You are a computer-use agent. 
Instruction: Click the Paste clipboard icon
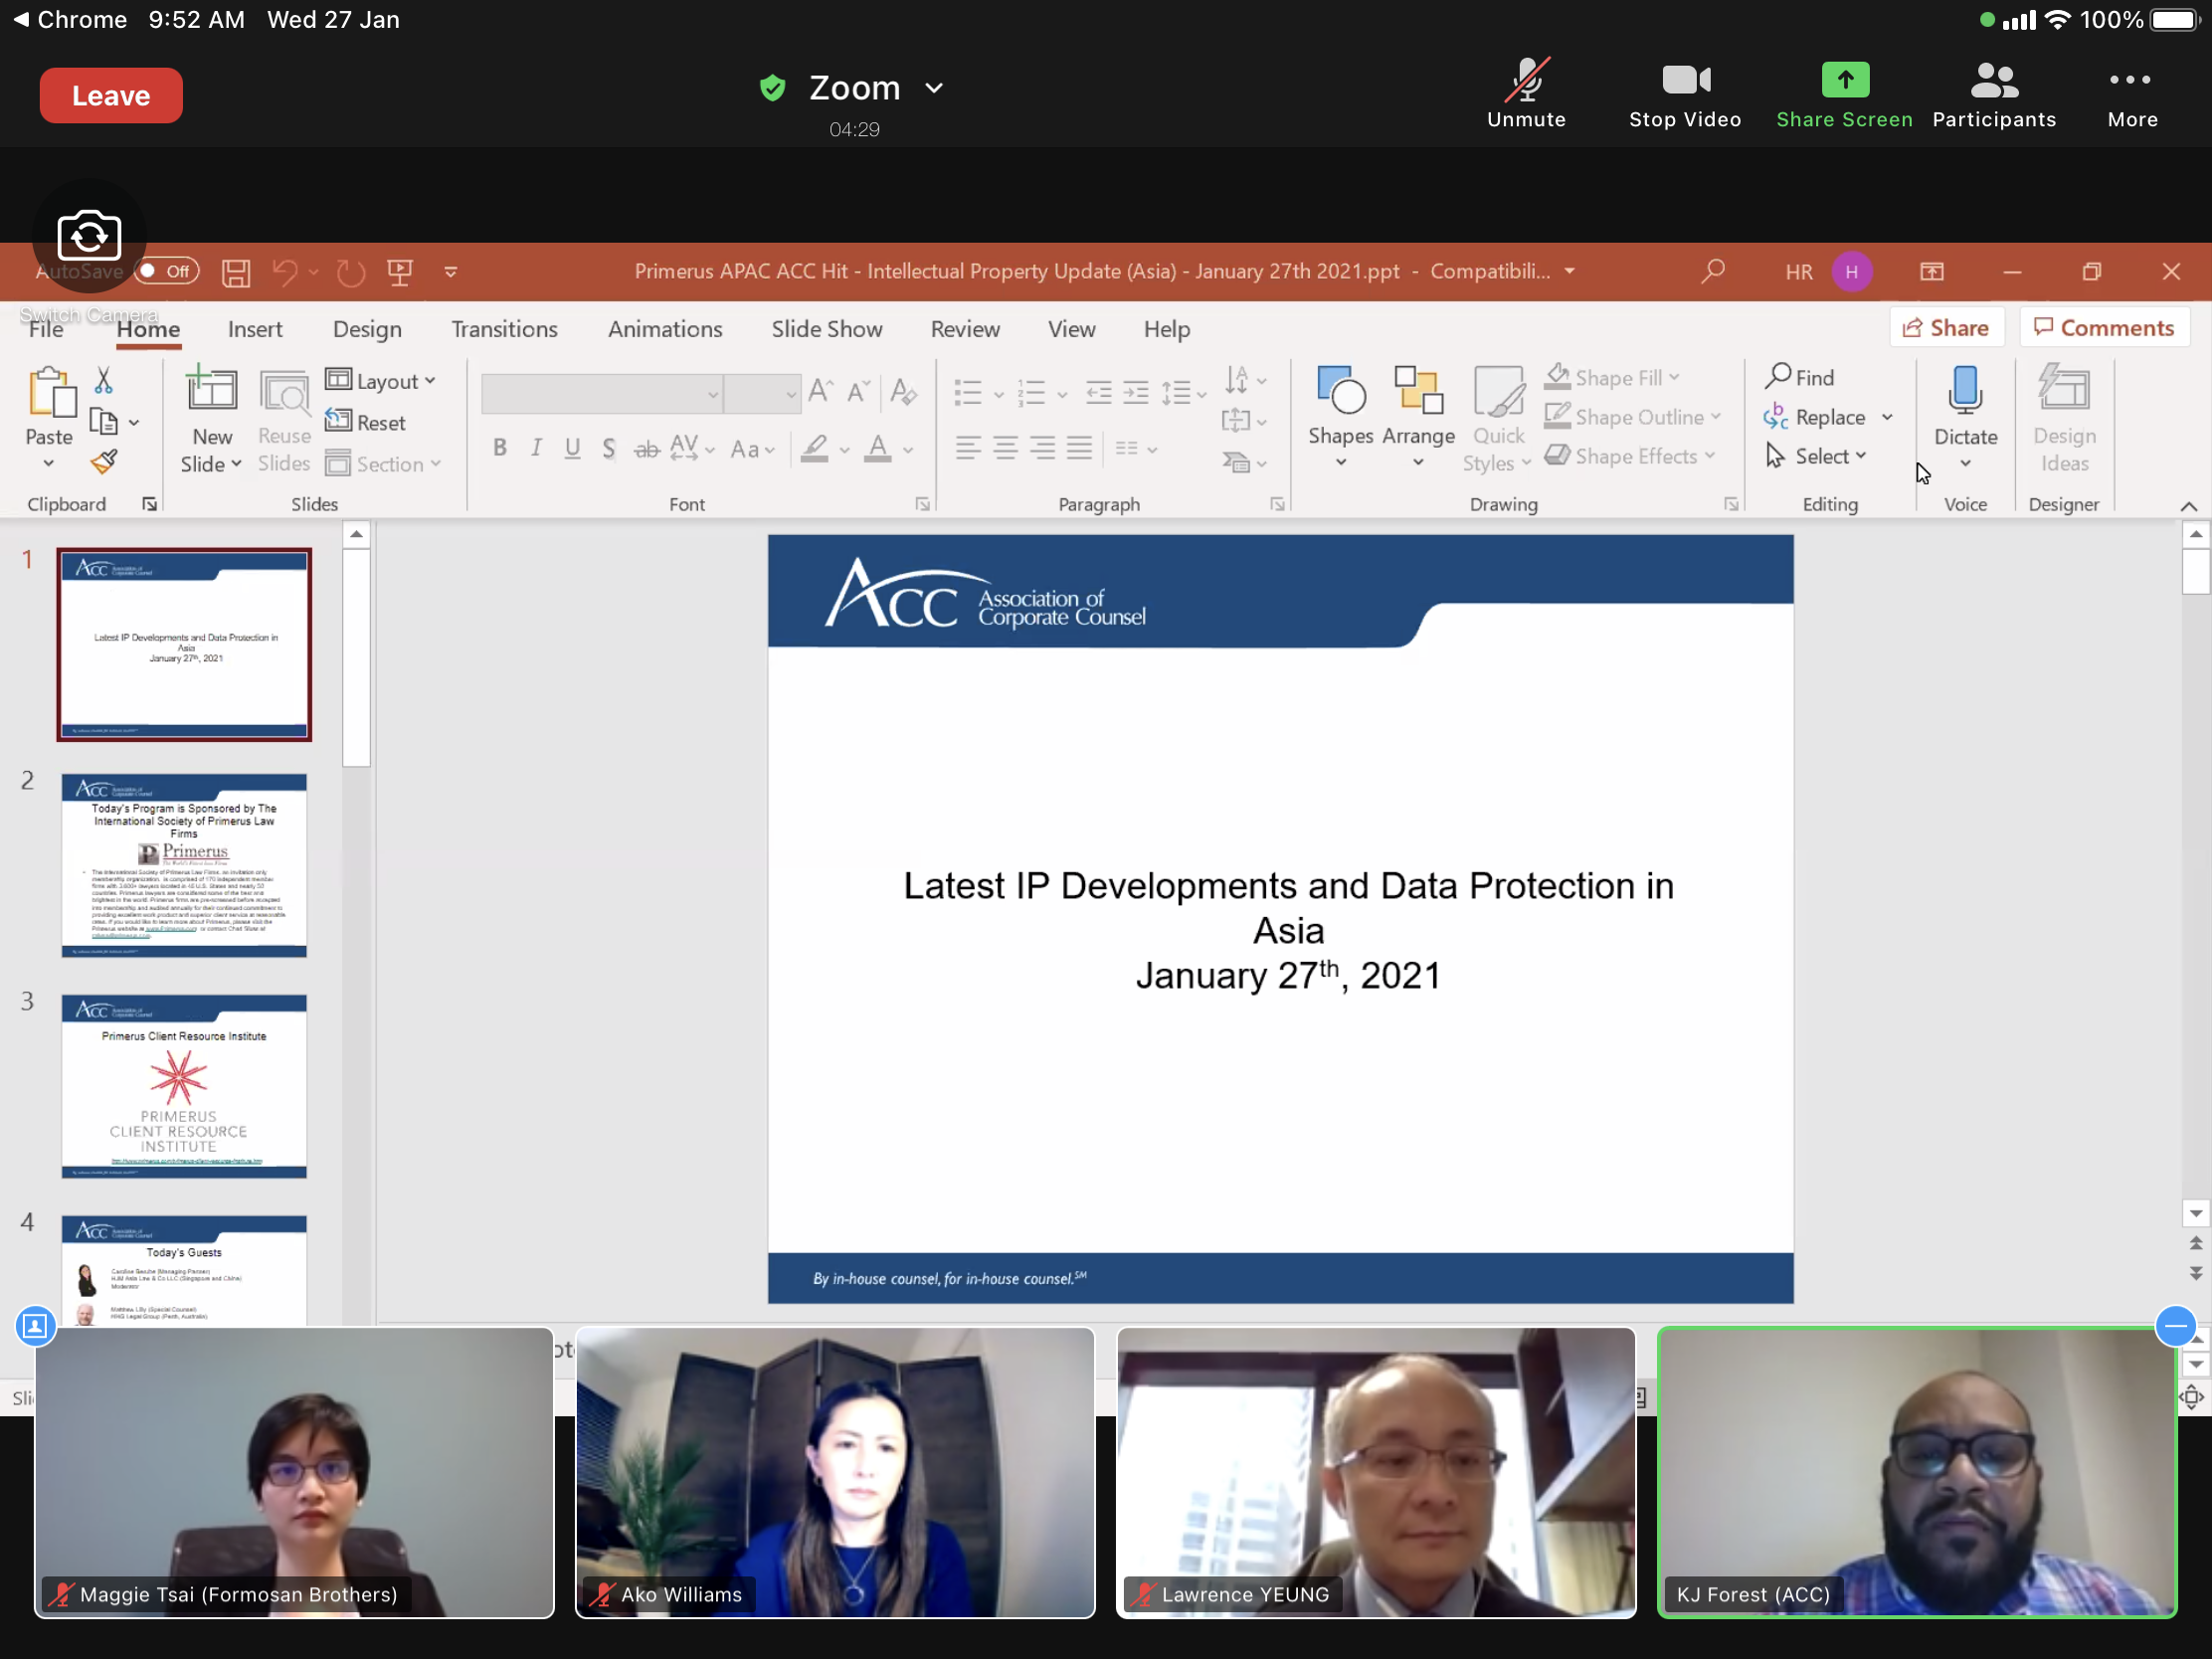[x=50, y=392]
